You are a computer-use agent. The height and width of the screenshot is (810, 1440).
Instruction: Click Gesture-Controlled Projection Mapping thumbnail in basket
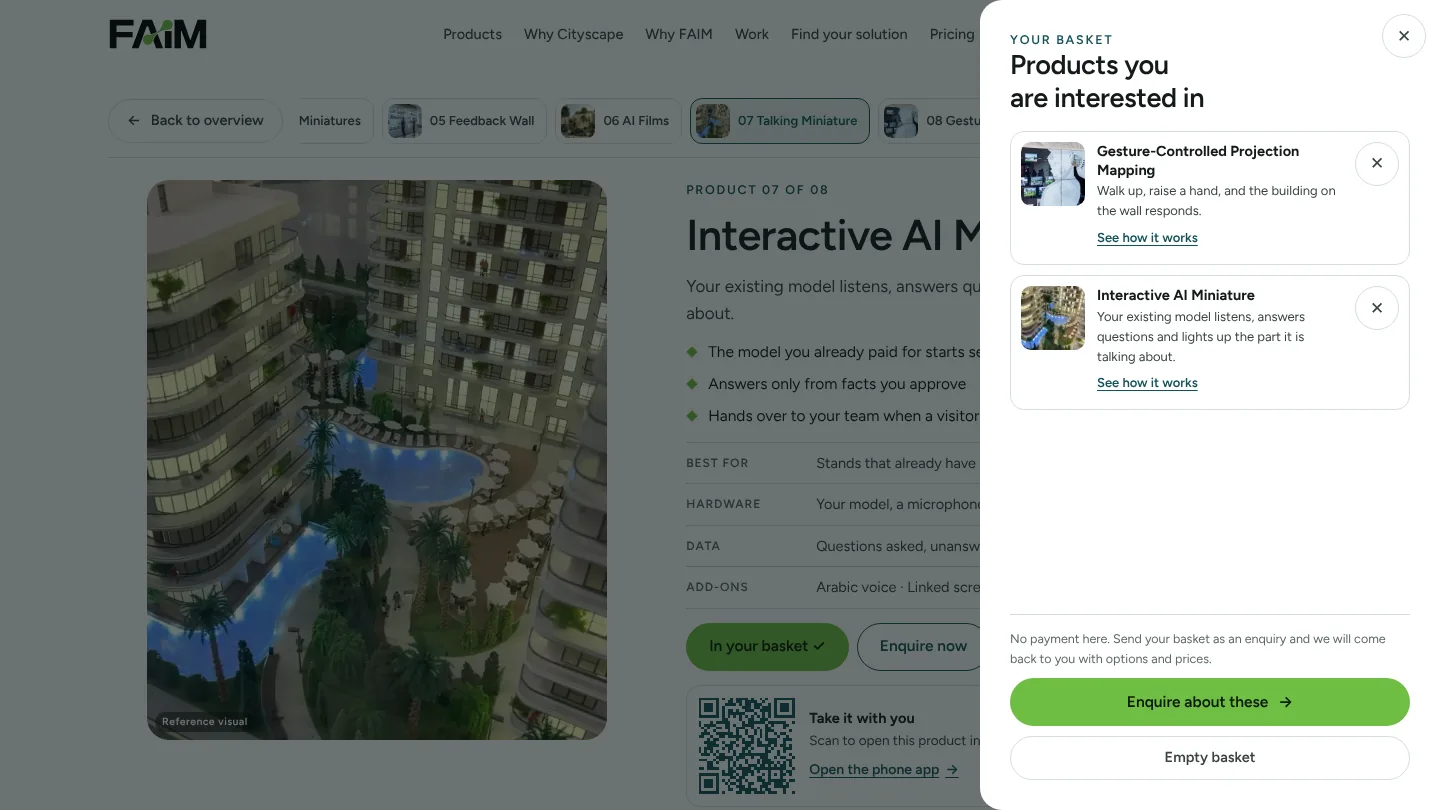[1052, 174]
